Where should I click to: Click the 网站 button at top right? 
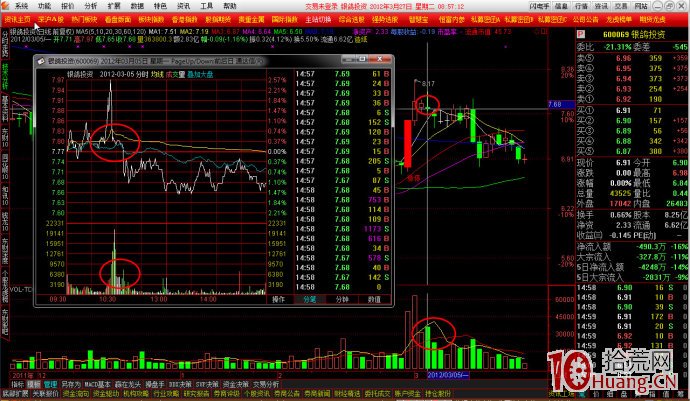pos(641,6)
